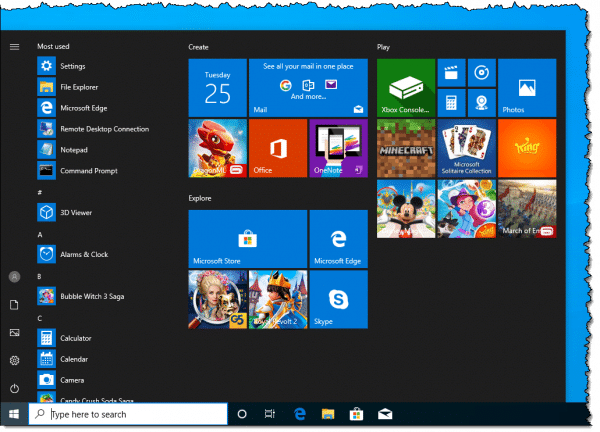Open the Calculator small tile

coord(452,103)
